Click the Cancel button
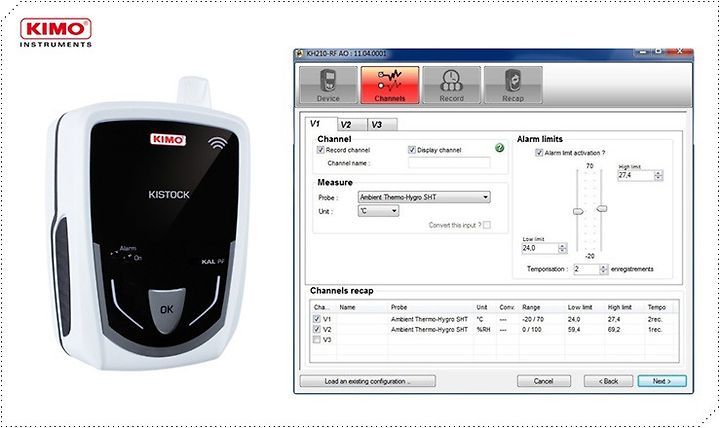Screen dimensions: 720x428 click(544, 381)
